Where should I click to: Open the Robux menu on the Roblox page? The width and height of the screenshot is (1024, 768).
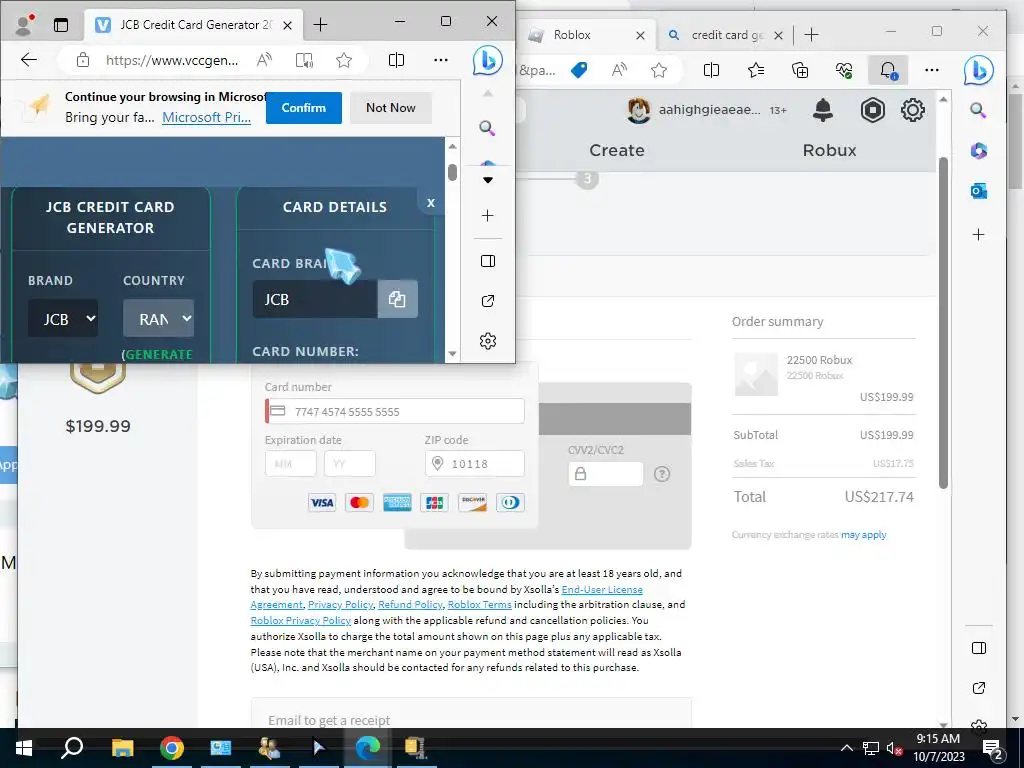click(829, 150)
